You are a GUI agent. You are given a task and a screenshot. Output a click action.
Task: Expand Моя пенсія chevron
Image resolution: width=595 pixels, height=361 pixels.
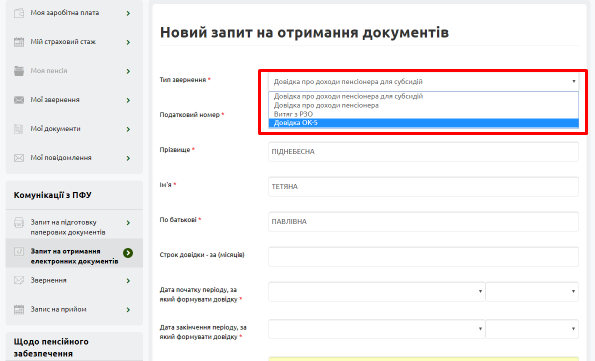(128, 71)
